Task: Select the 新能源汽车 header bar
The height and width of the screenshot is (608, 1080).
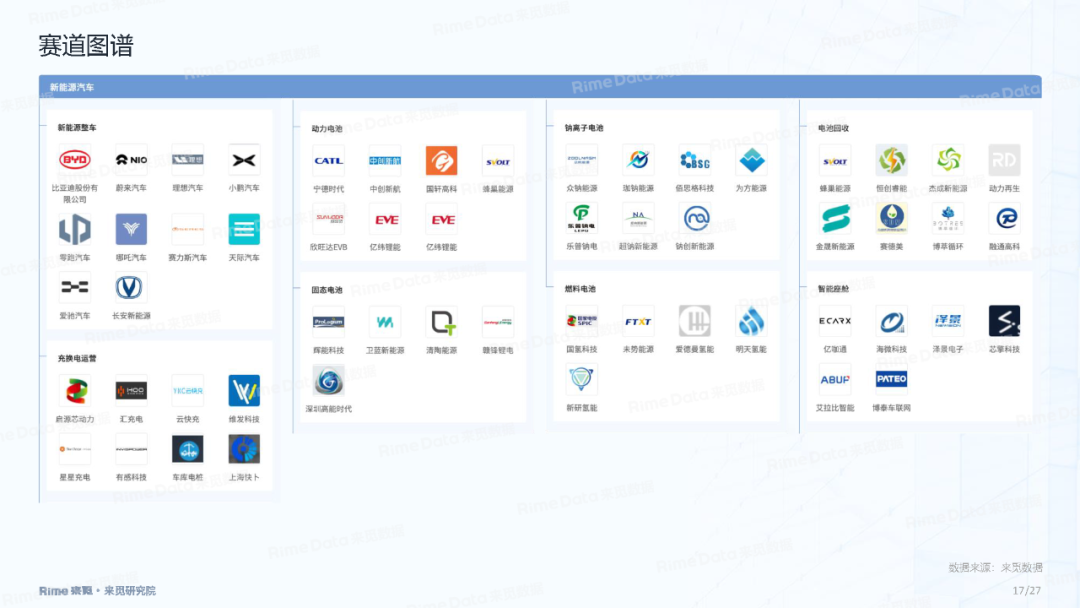Action: click(540, 87)
